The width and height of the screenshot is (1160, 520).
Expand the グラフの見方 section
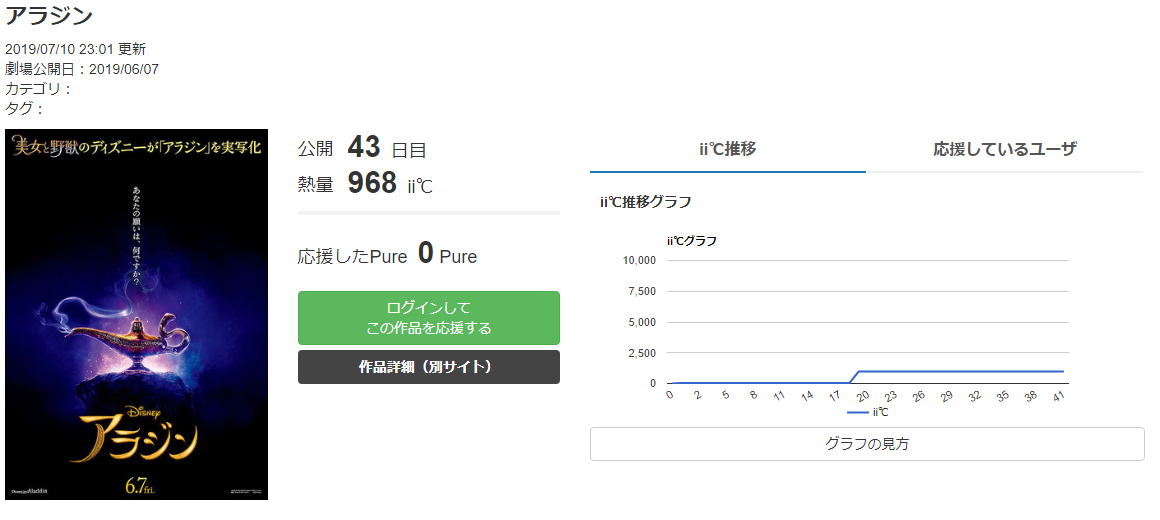click(866, 444)
